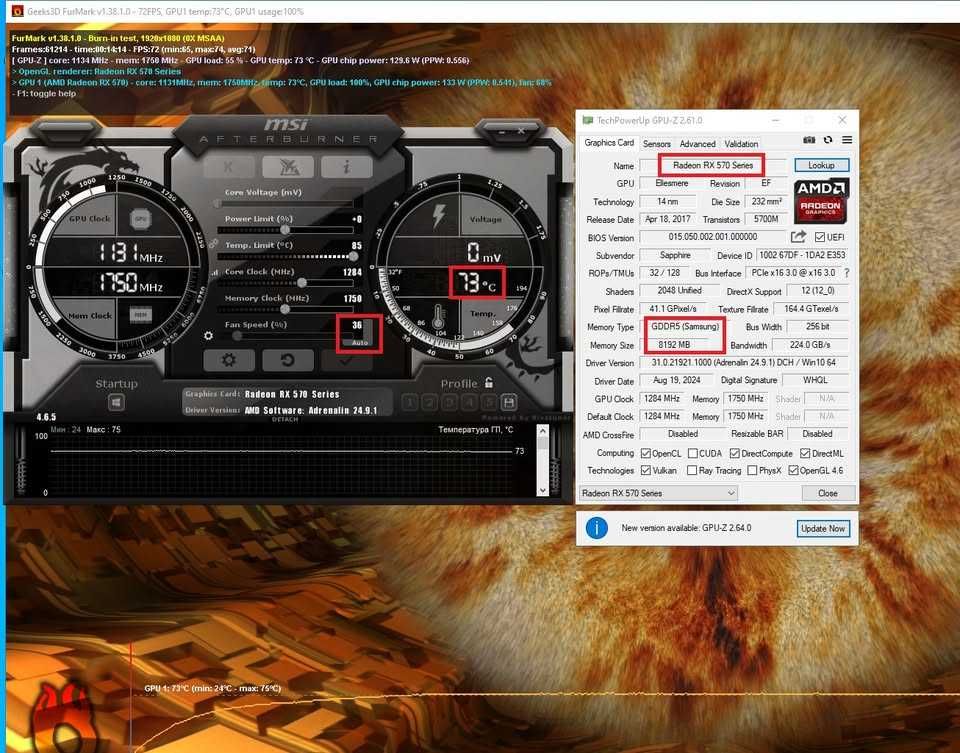Click the Lookup button in GPU-Z
960x753 pixels.
point(822,165)
